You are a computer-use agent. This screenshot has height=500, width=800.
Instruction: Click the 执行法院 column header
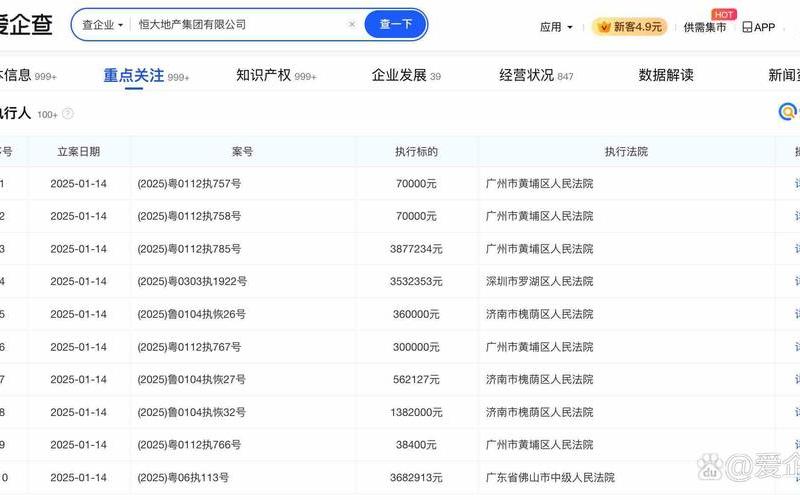(626, 152)
